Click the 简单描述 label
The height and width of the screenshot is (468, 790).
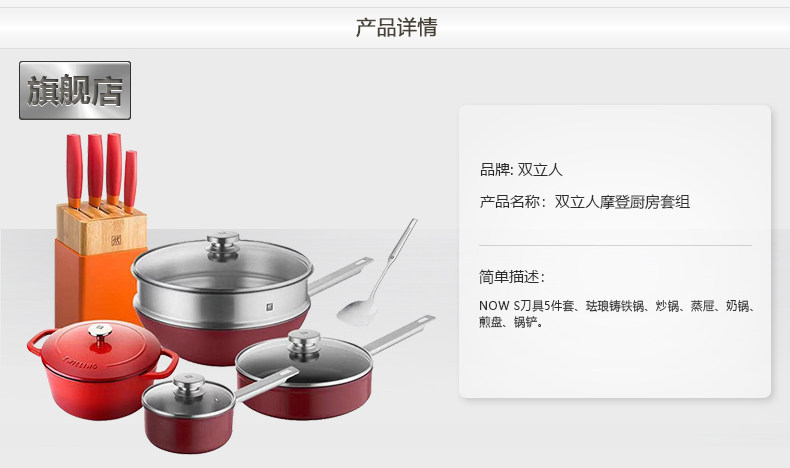pos(511,277)
